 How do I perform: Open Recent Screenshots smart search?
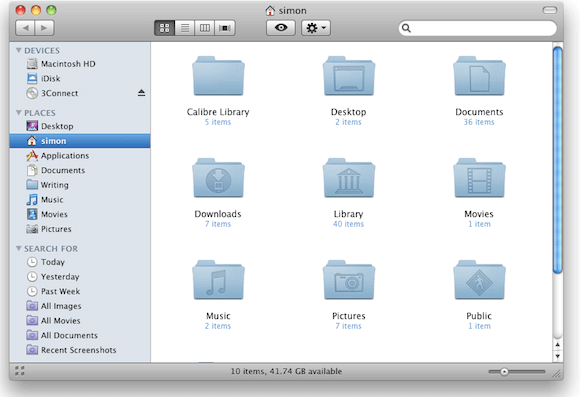[x=80, y=350]
